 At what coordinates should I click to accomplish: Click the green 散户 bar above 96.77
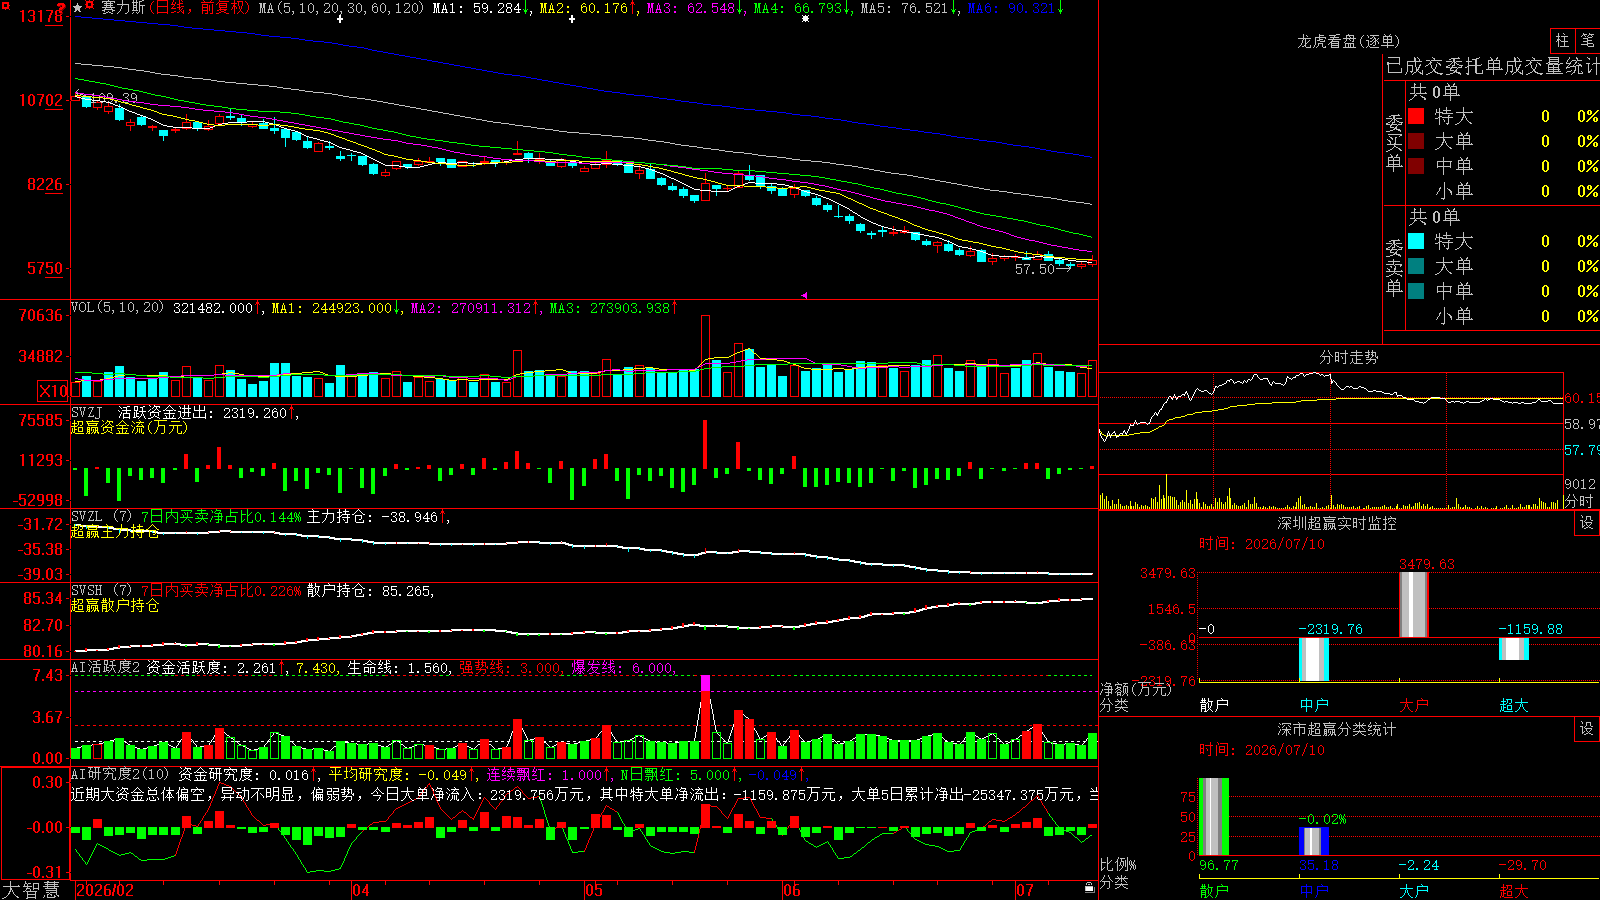tap(1214, 817)
